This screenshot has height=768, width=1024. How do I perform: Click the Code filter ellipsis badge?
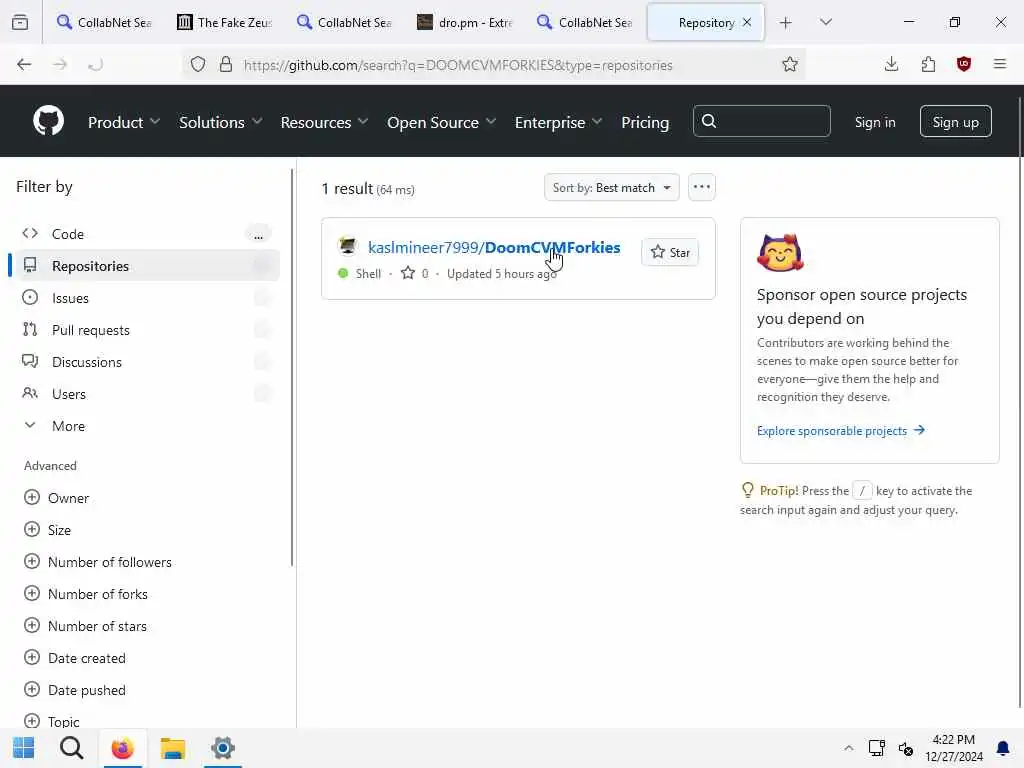[x=259, y=234]
